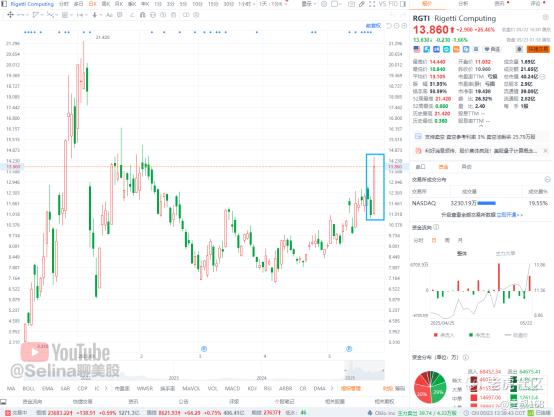554x417 pixels.
Task: Click the 资金分布 pie chart
Action: (x=430, y=387)
